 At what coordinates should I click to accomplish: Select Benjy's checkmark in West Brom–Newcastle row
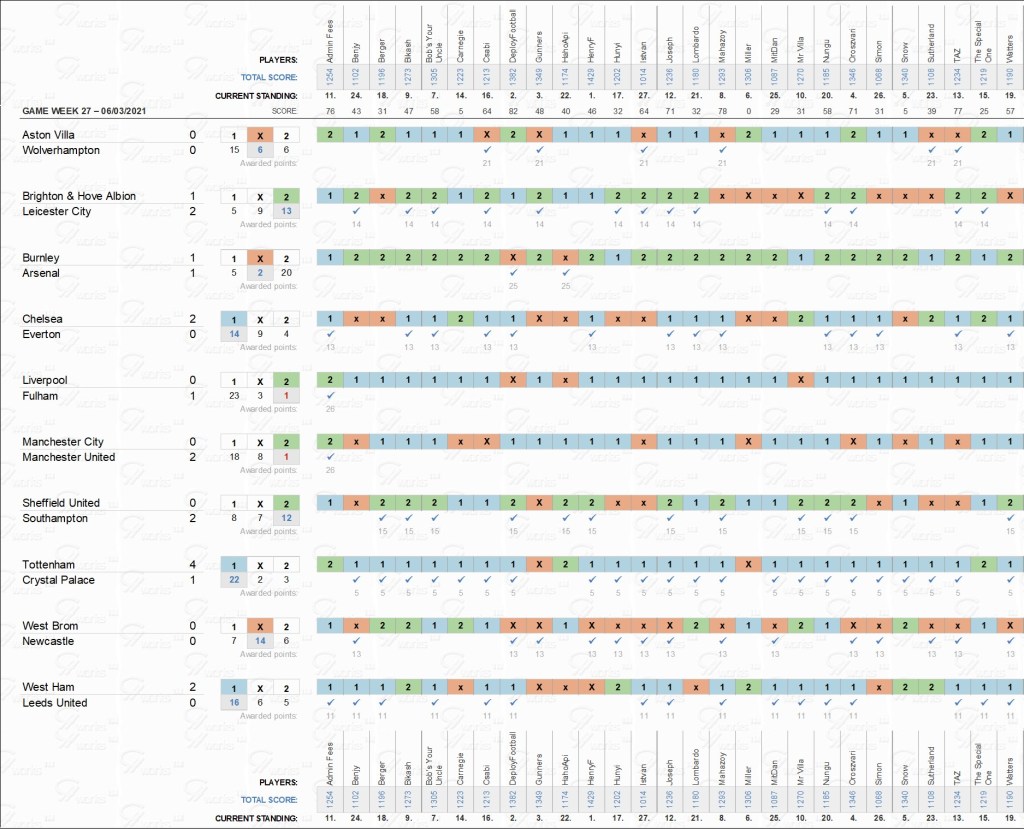(356, 642)
